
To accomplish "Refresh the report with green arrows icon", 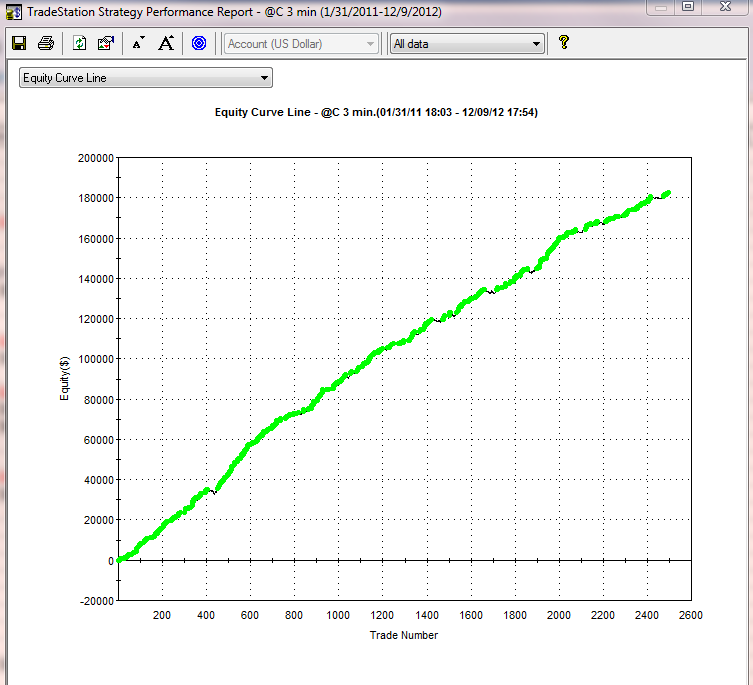I will click(x=80, y=43).
